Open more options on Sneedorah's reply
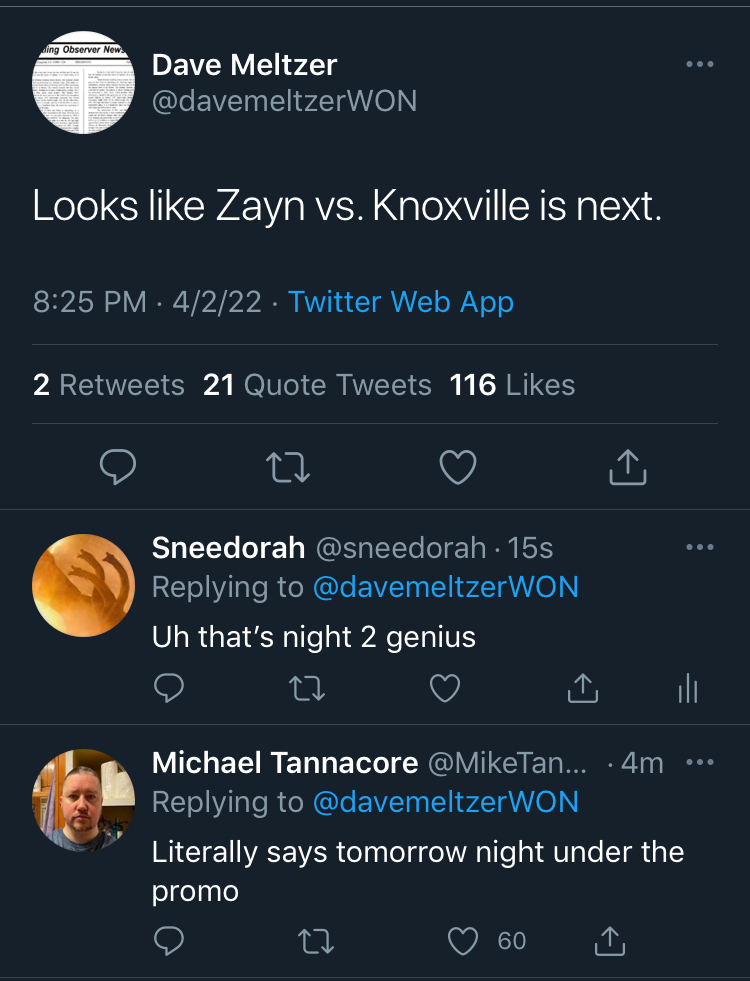Viewport: 750px width, 981px height. [700, 548]
